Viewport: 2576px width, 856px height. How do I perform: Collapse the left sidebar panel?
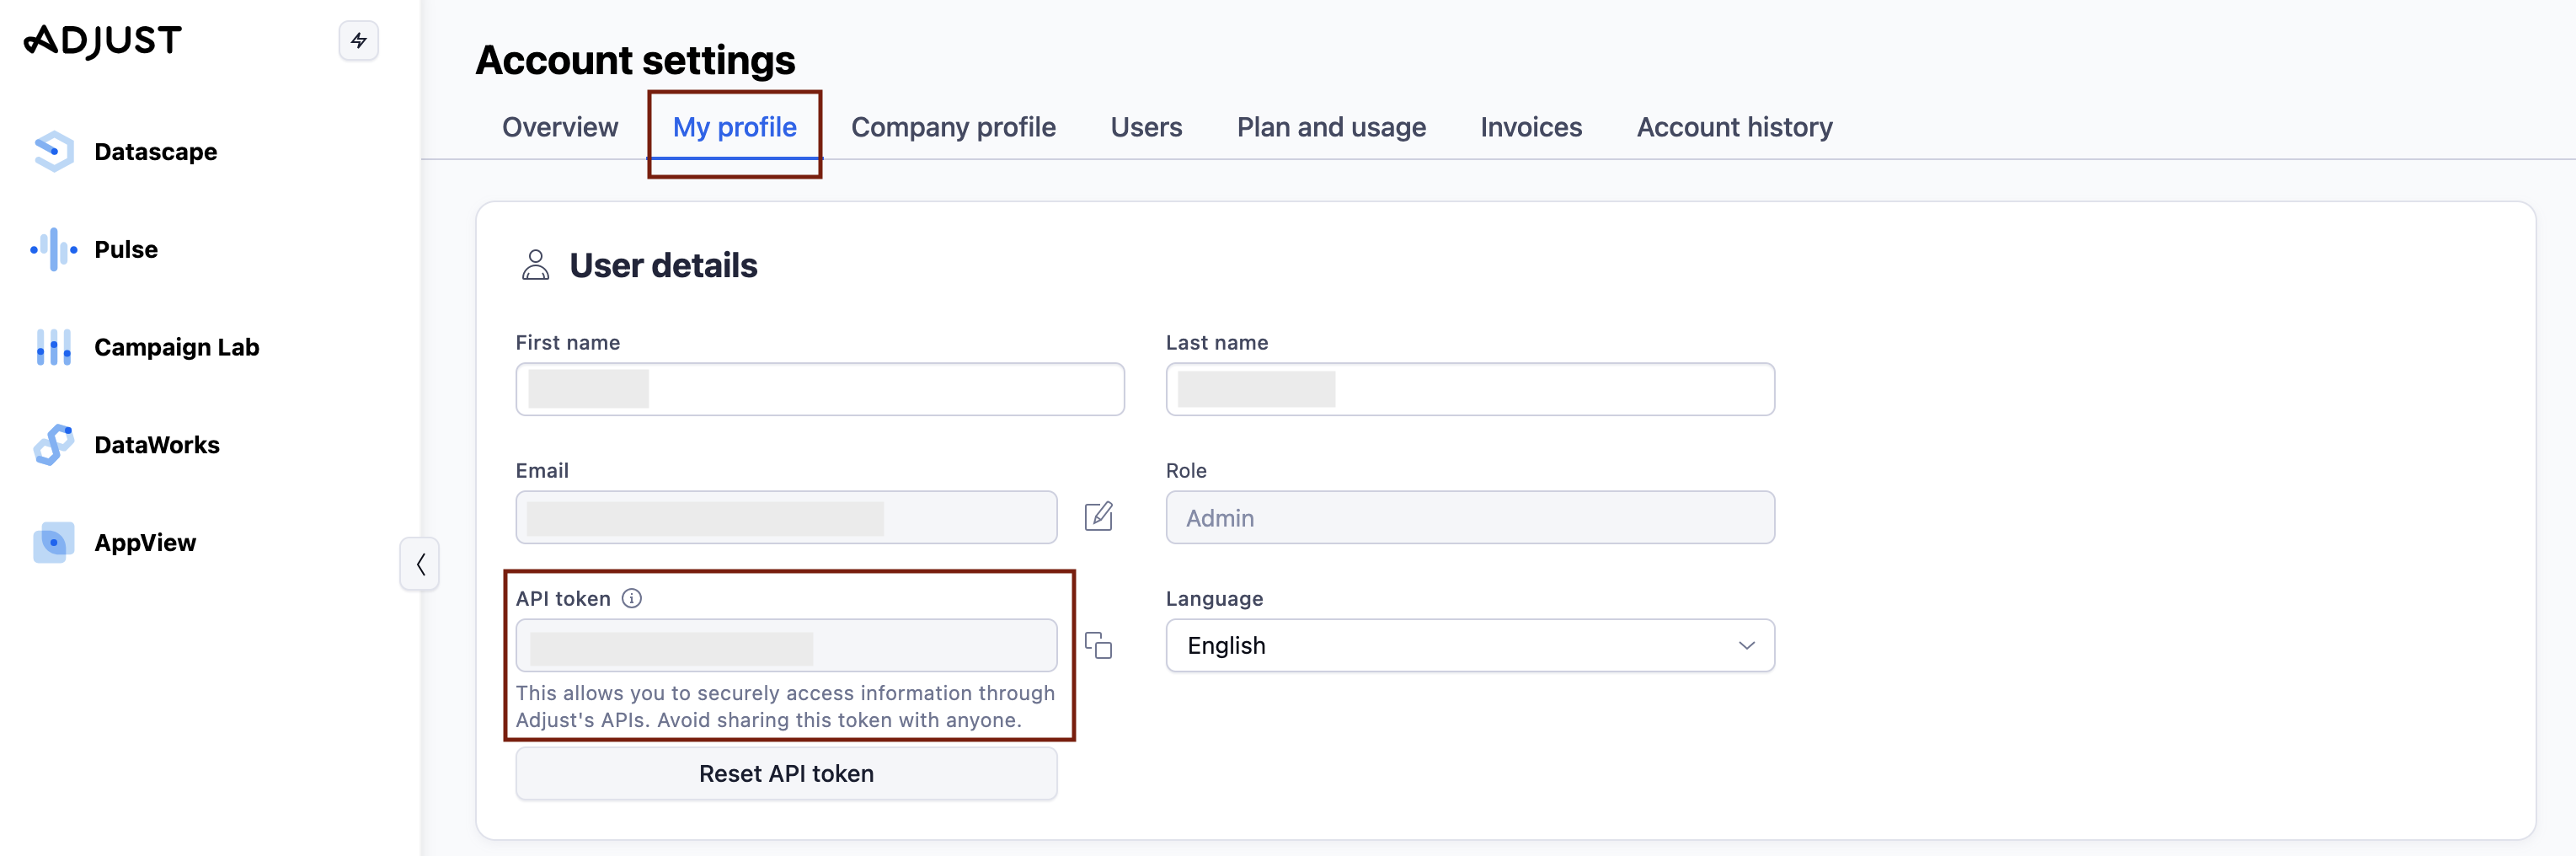click(420, 564)
